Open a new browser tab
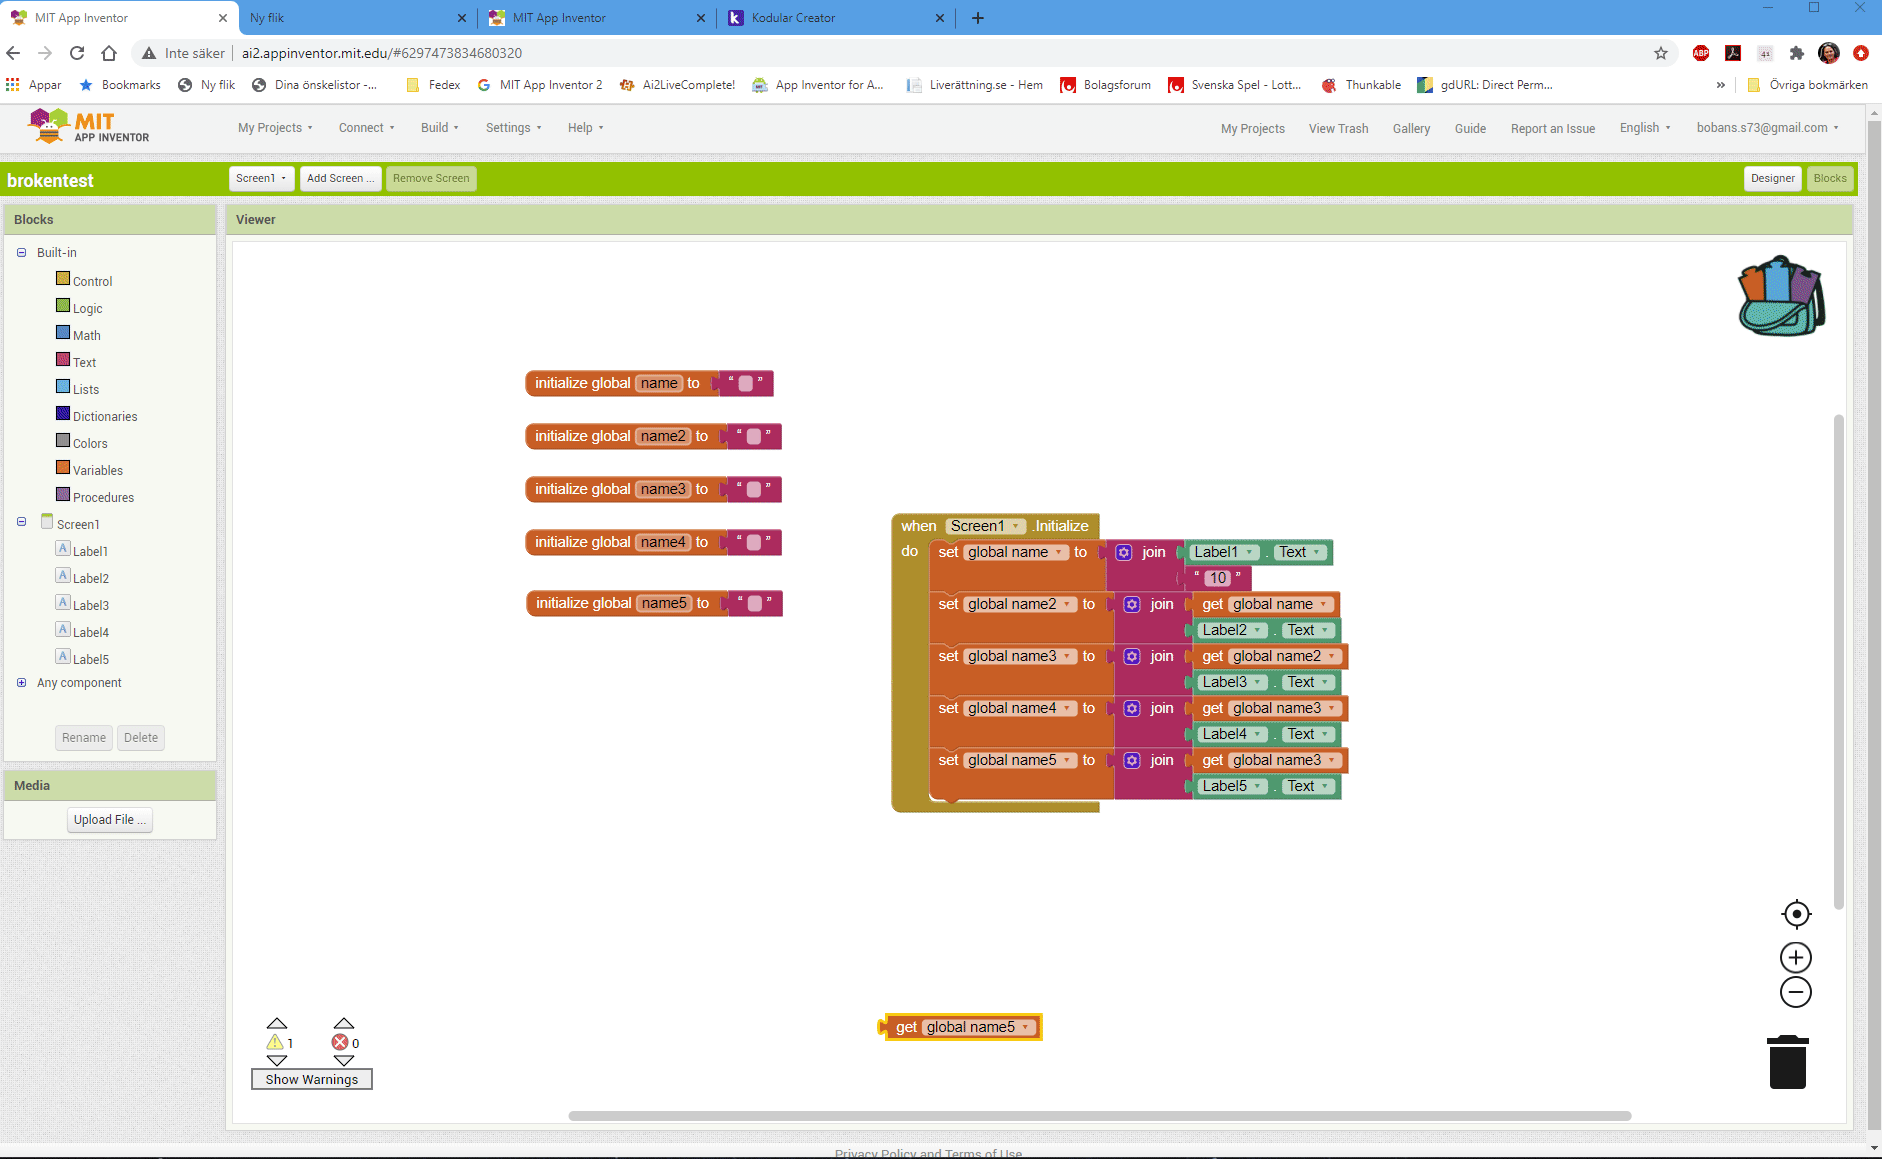Screen dimensions: 1882x1159 978,18
